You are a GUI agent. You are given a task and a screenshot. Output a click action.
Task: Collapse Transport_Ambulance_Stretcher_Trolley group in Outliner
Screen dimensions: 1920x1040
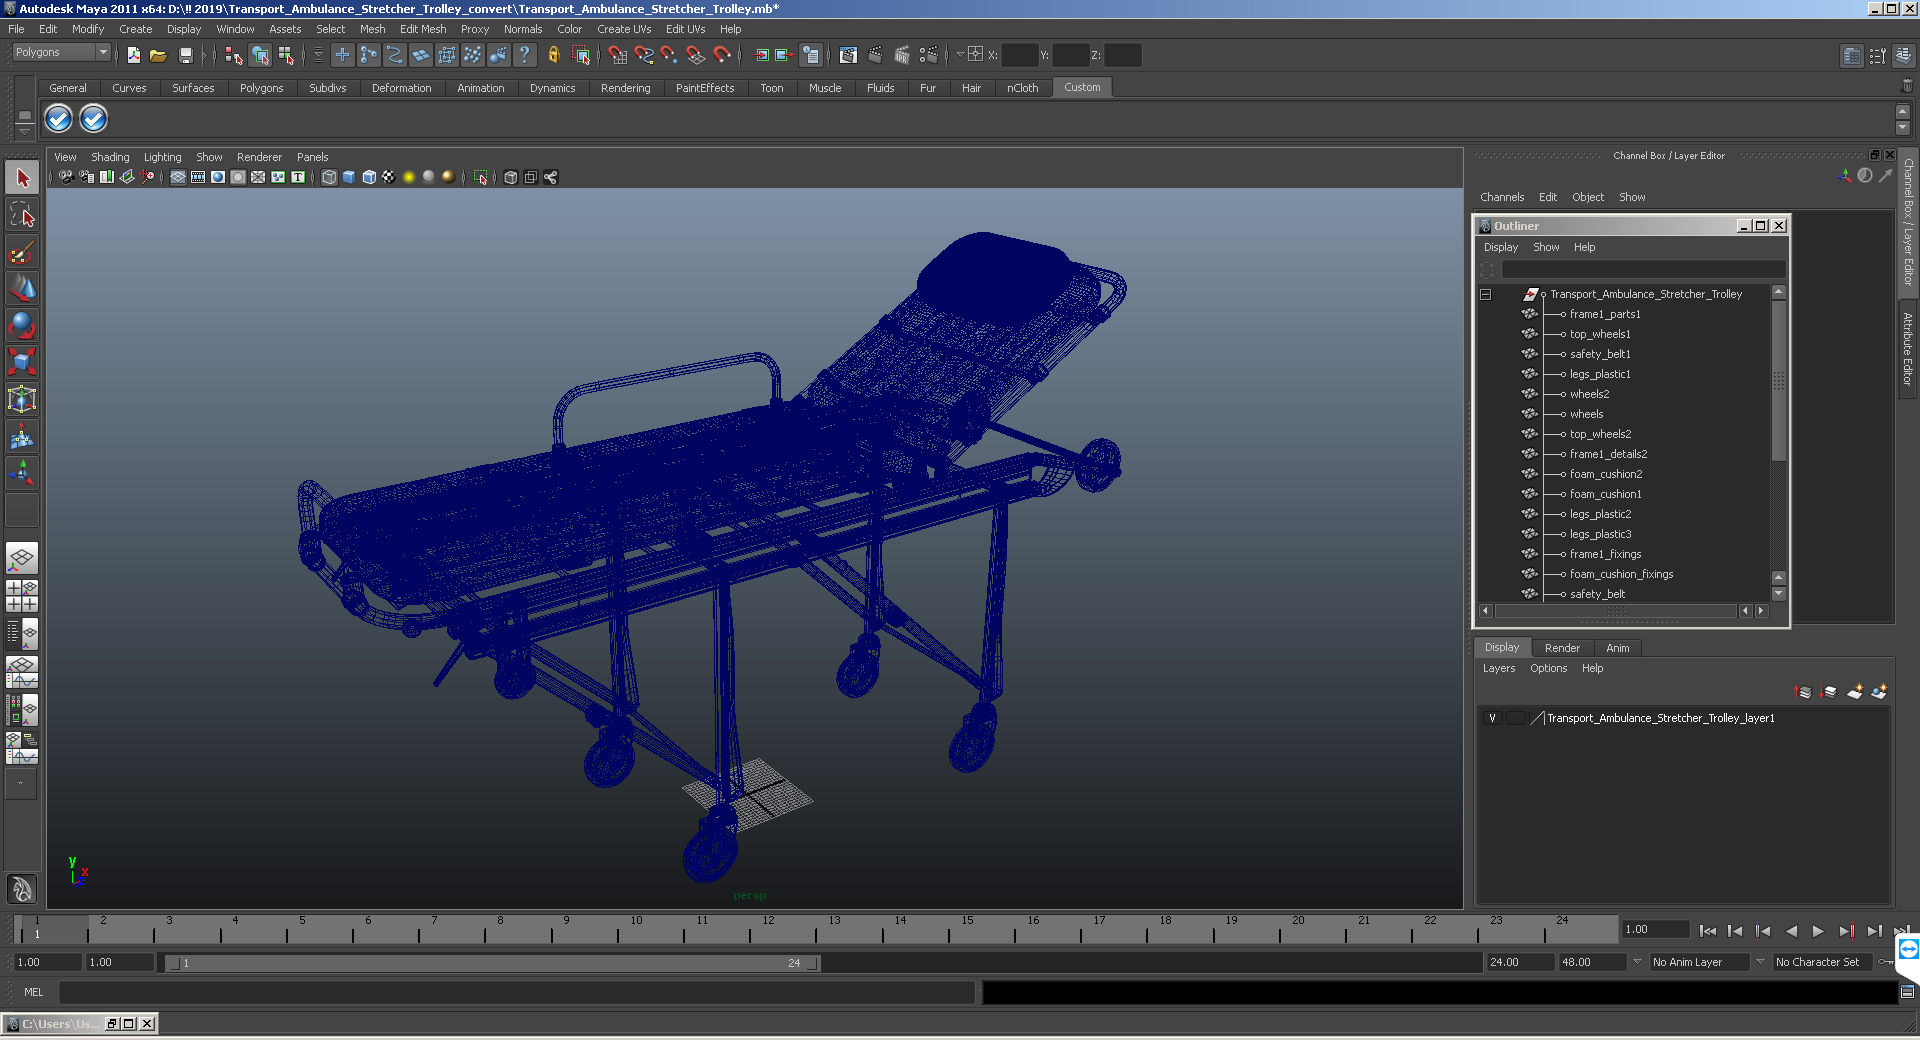[1486, 294]
